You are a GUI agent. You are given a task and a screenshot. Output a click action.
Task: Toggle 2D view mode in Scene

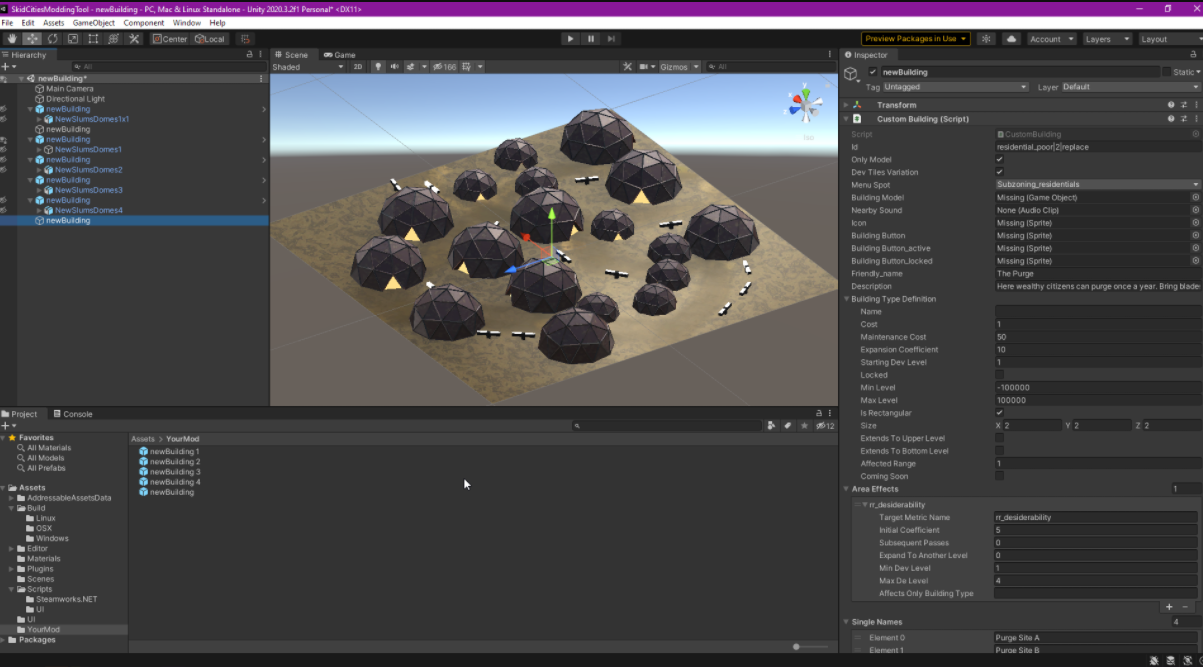coord(358,67)
